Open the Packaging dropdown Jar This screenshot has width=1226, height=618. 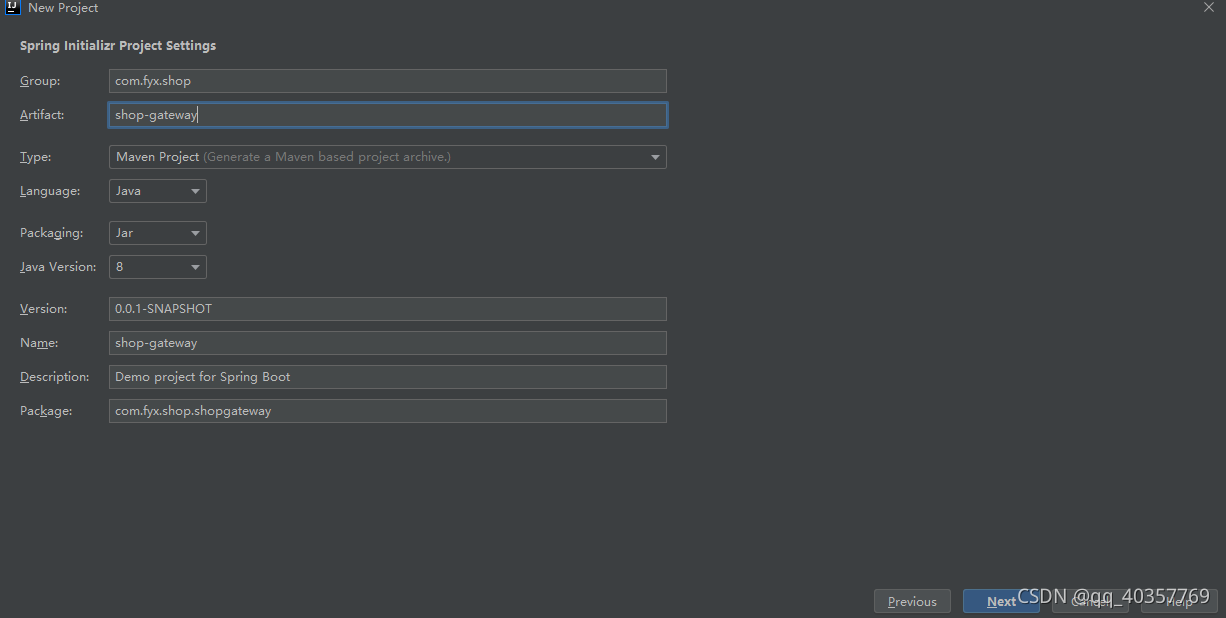click(158, 233)
